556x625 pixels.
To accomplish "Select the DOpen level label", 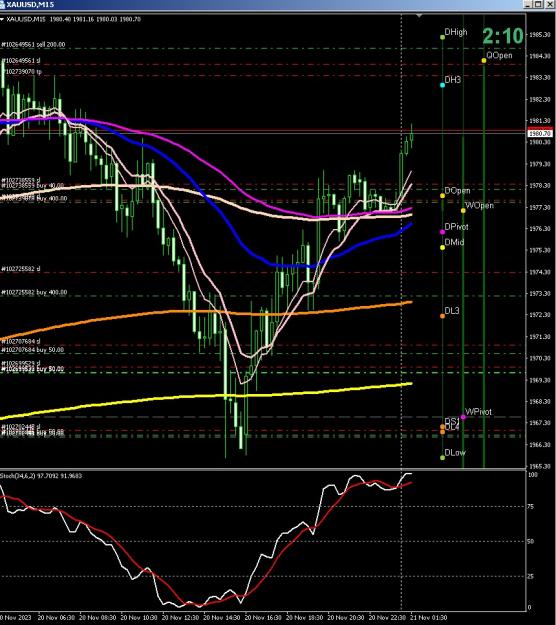I will point(457,191).
